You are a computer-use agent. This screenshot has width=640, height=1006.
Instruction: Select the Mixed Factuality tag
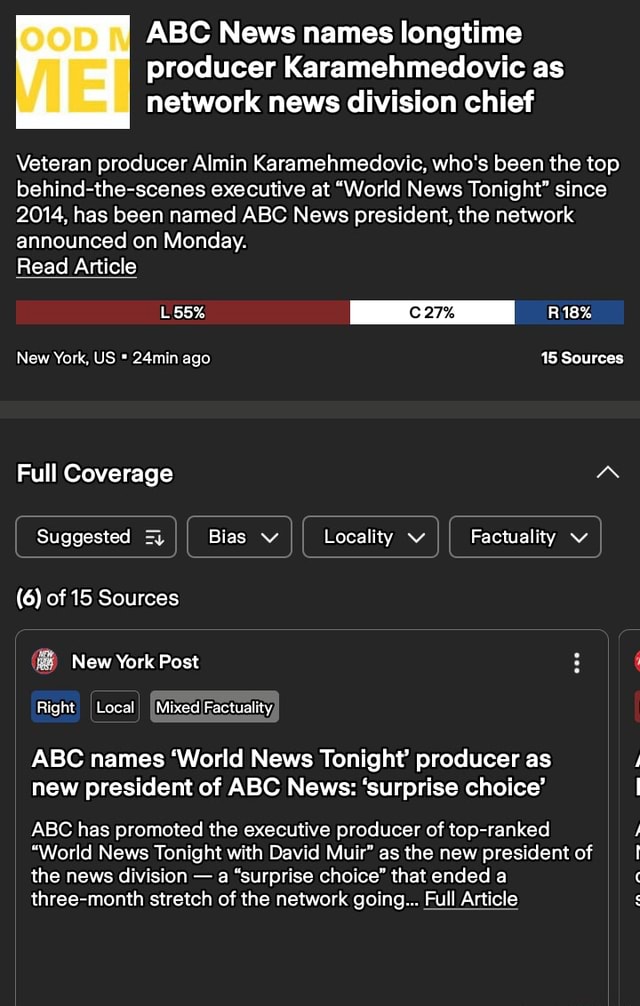213,707
